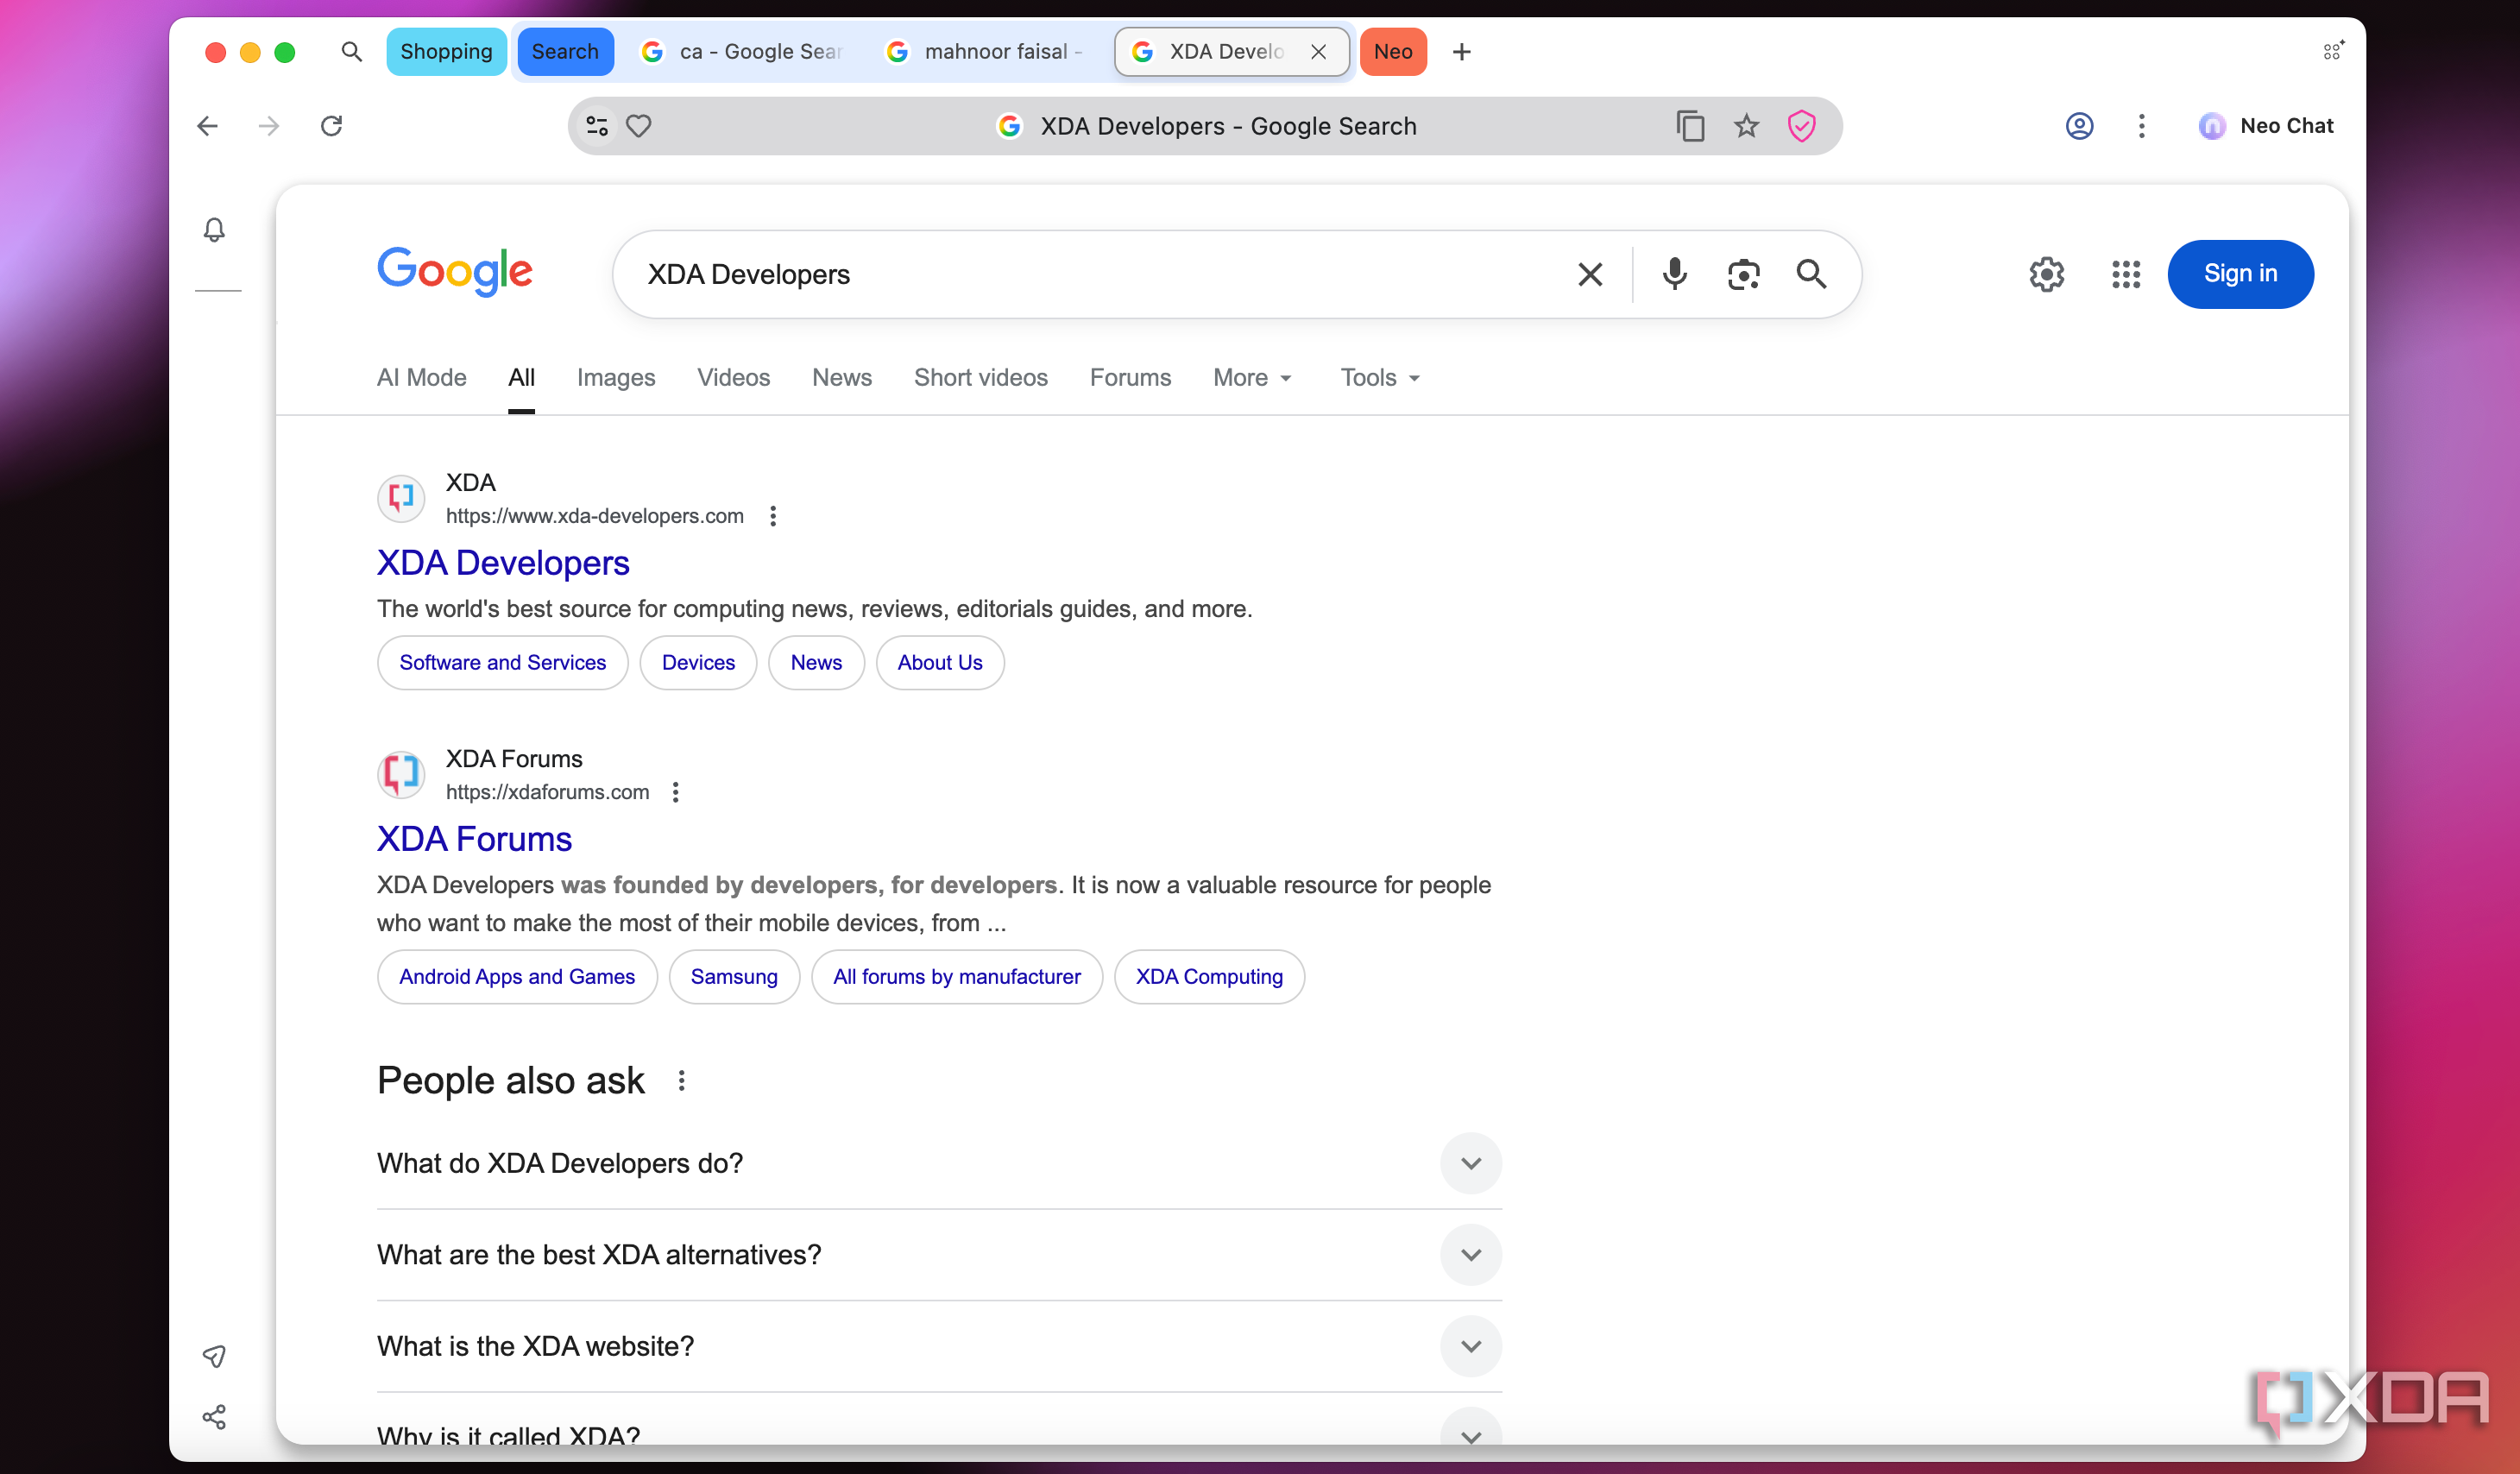This screenshot has width=2520, height=1474.
Task: Open the Shopping tab group
Action: pyautogui.click(x=446, y=51)
